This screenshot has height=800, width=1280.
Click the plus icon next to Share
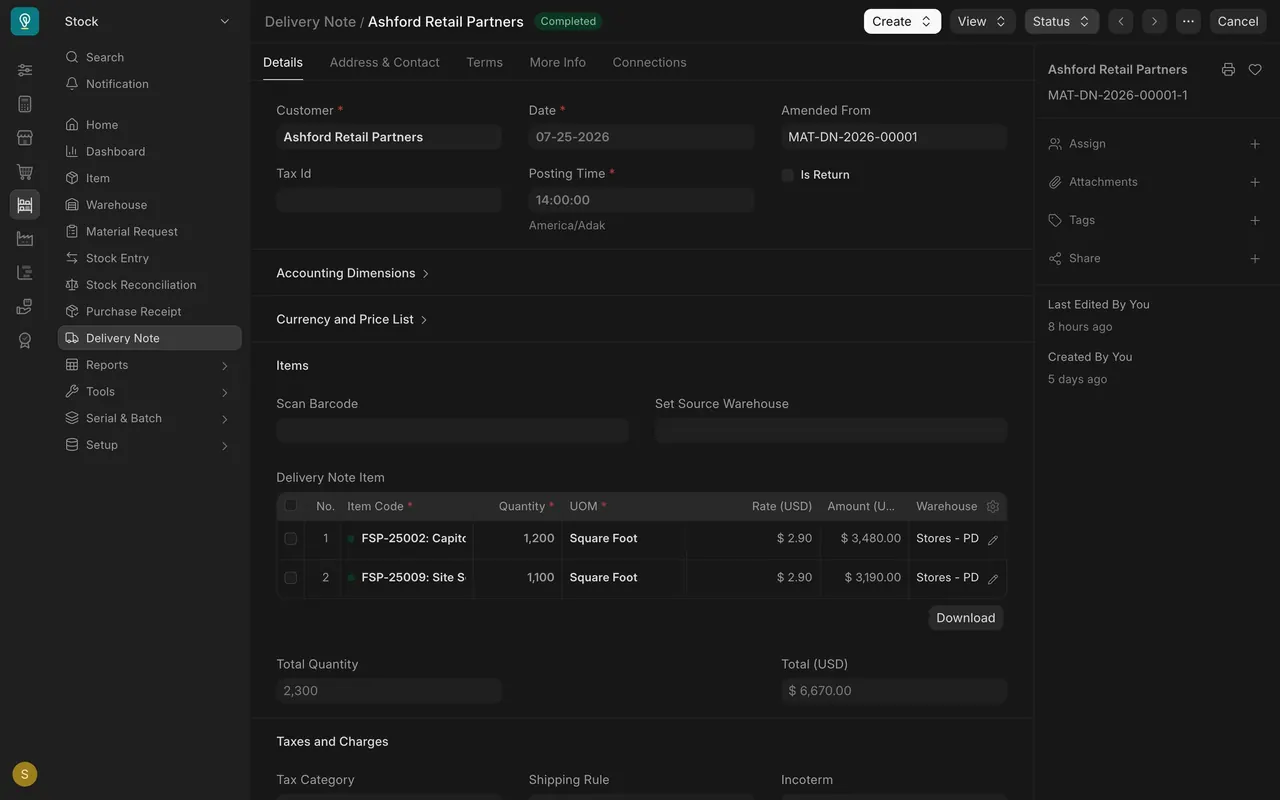tap(1255, 259)
